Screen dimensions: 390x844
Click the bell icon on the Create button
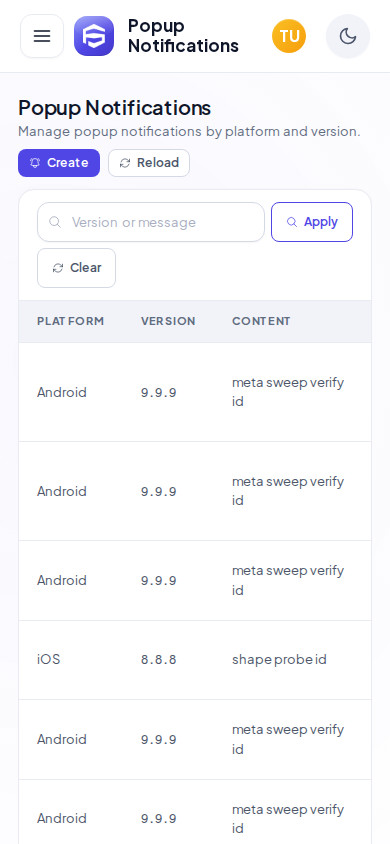tap(36, 163)
